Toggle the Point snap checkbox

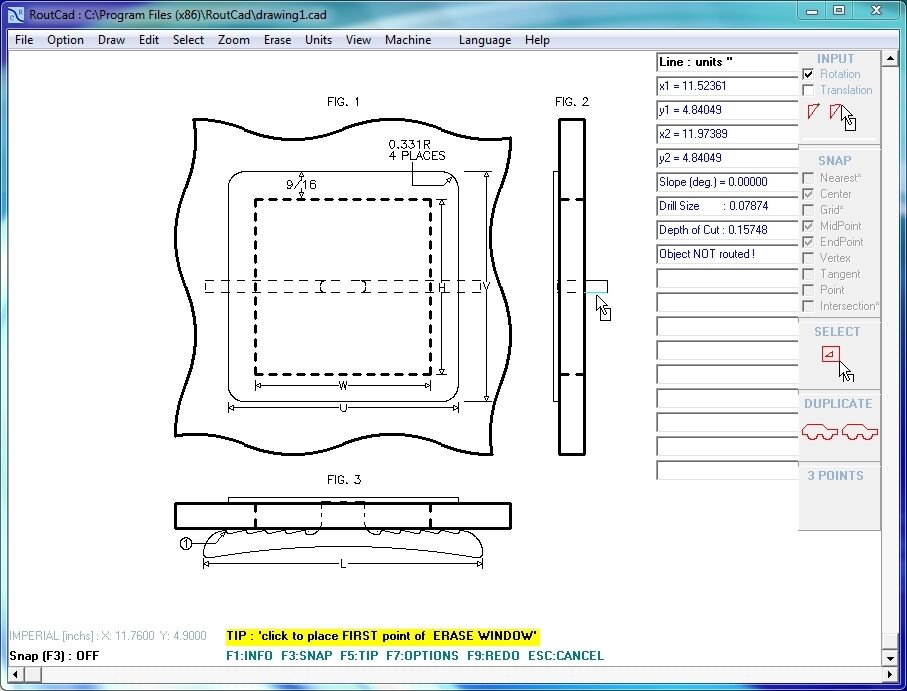(x=808, y=290)
